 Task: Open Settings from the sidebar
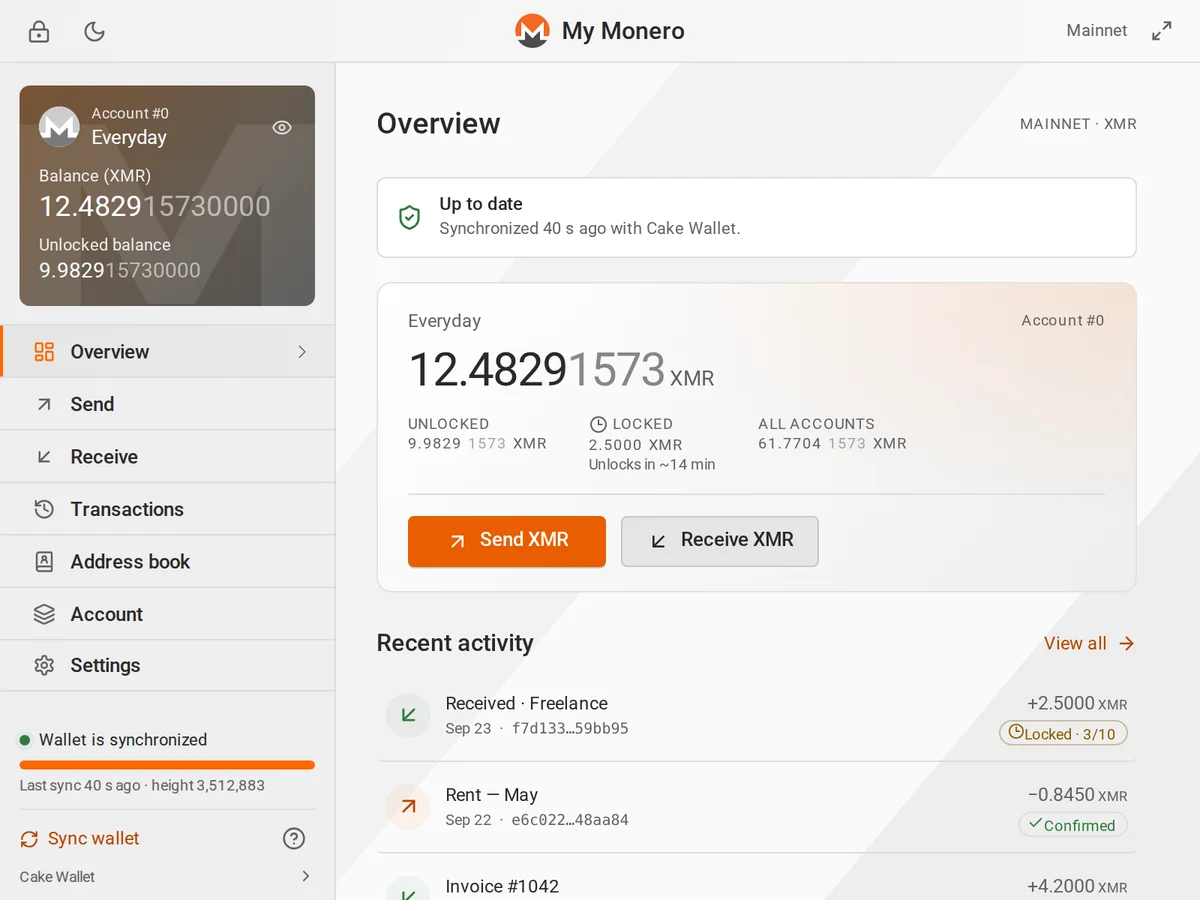pos(168,666)
